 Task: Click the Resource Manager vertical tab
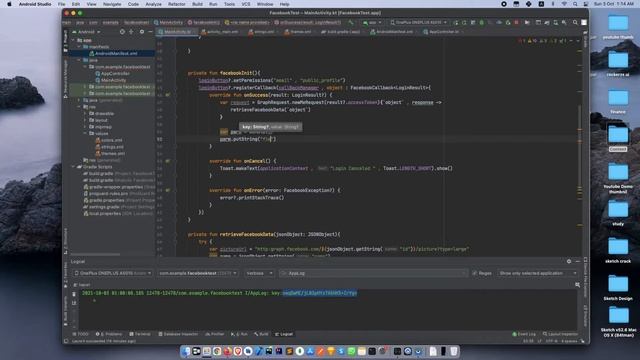coord(65,79)
